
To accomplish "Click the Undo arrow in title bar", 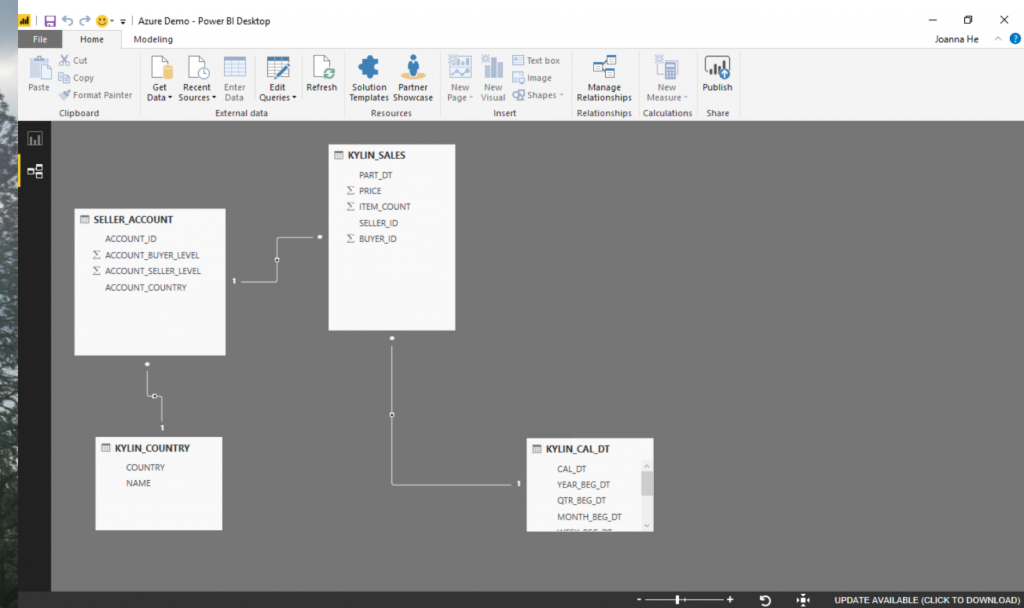I will (x=67, y=21).
